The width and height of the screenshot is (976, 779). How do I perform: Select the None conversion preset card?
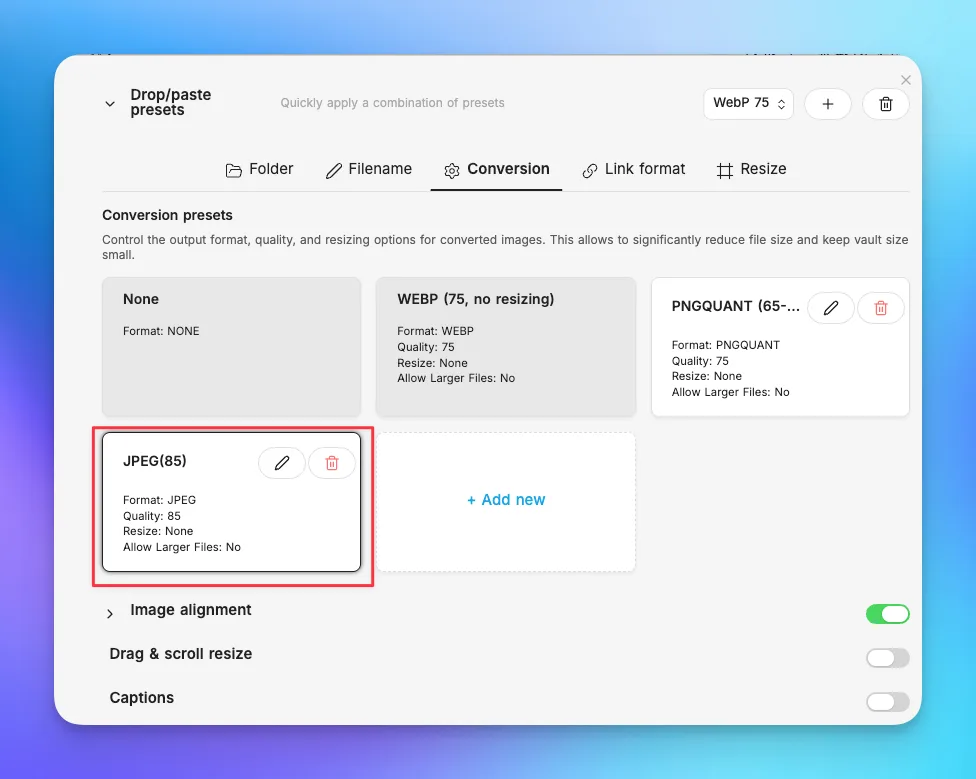click(232, 347)
